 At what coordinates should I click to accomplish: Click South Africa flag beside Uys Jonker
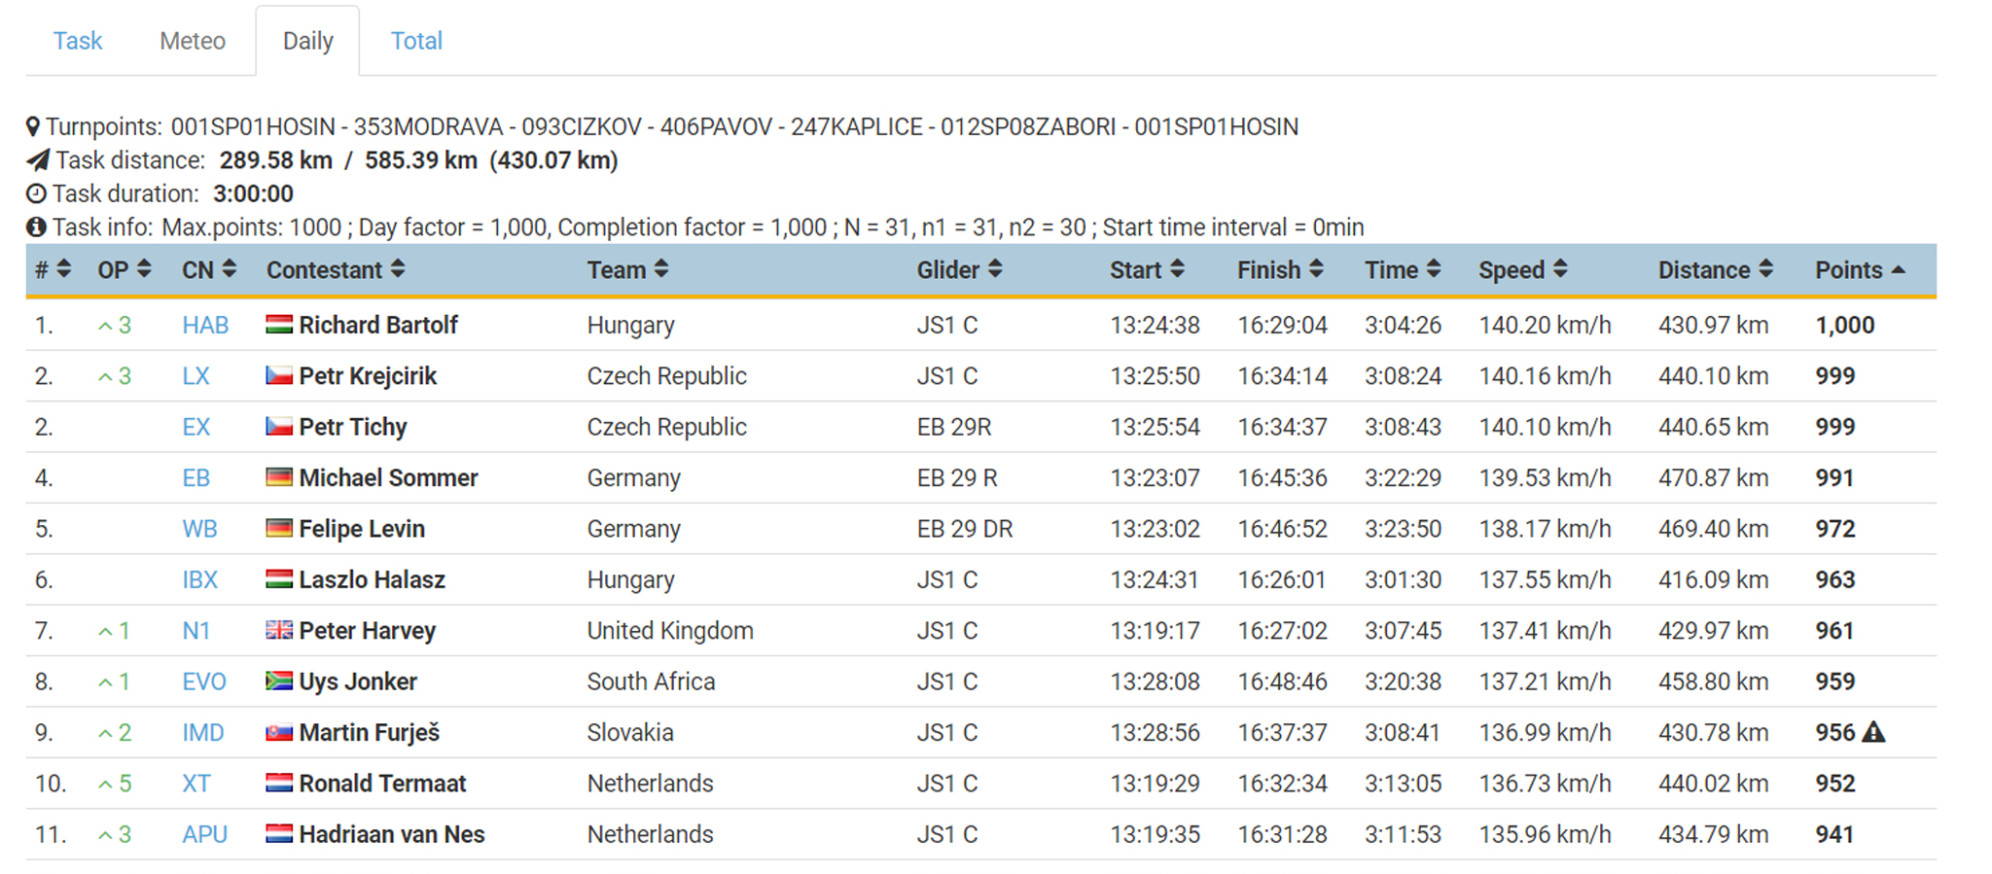tap(279, 682)
